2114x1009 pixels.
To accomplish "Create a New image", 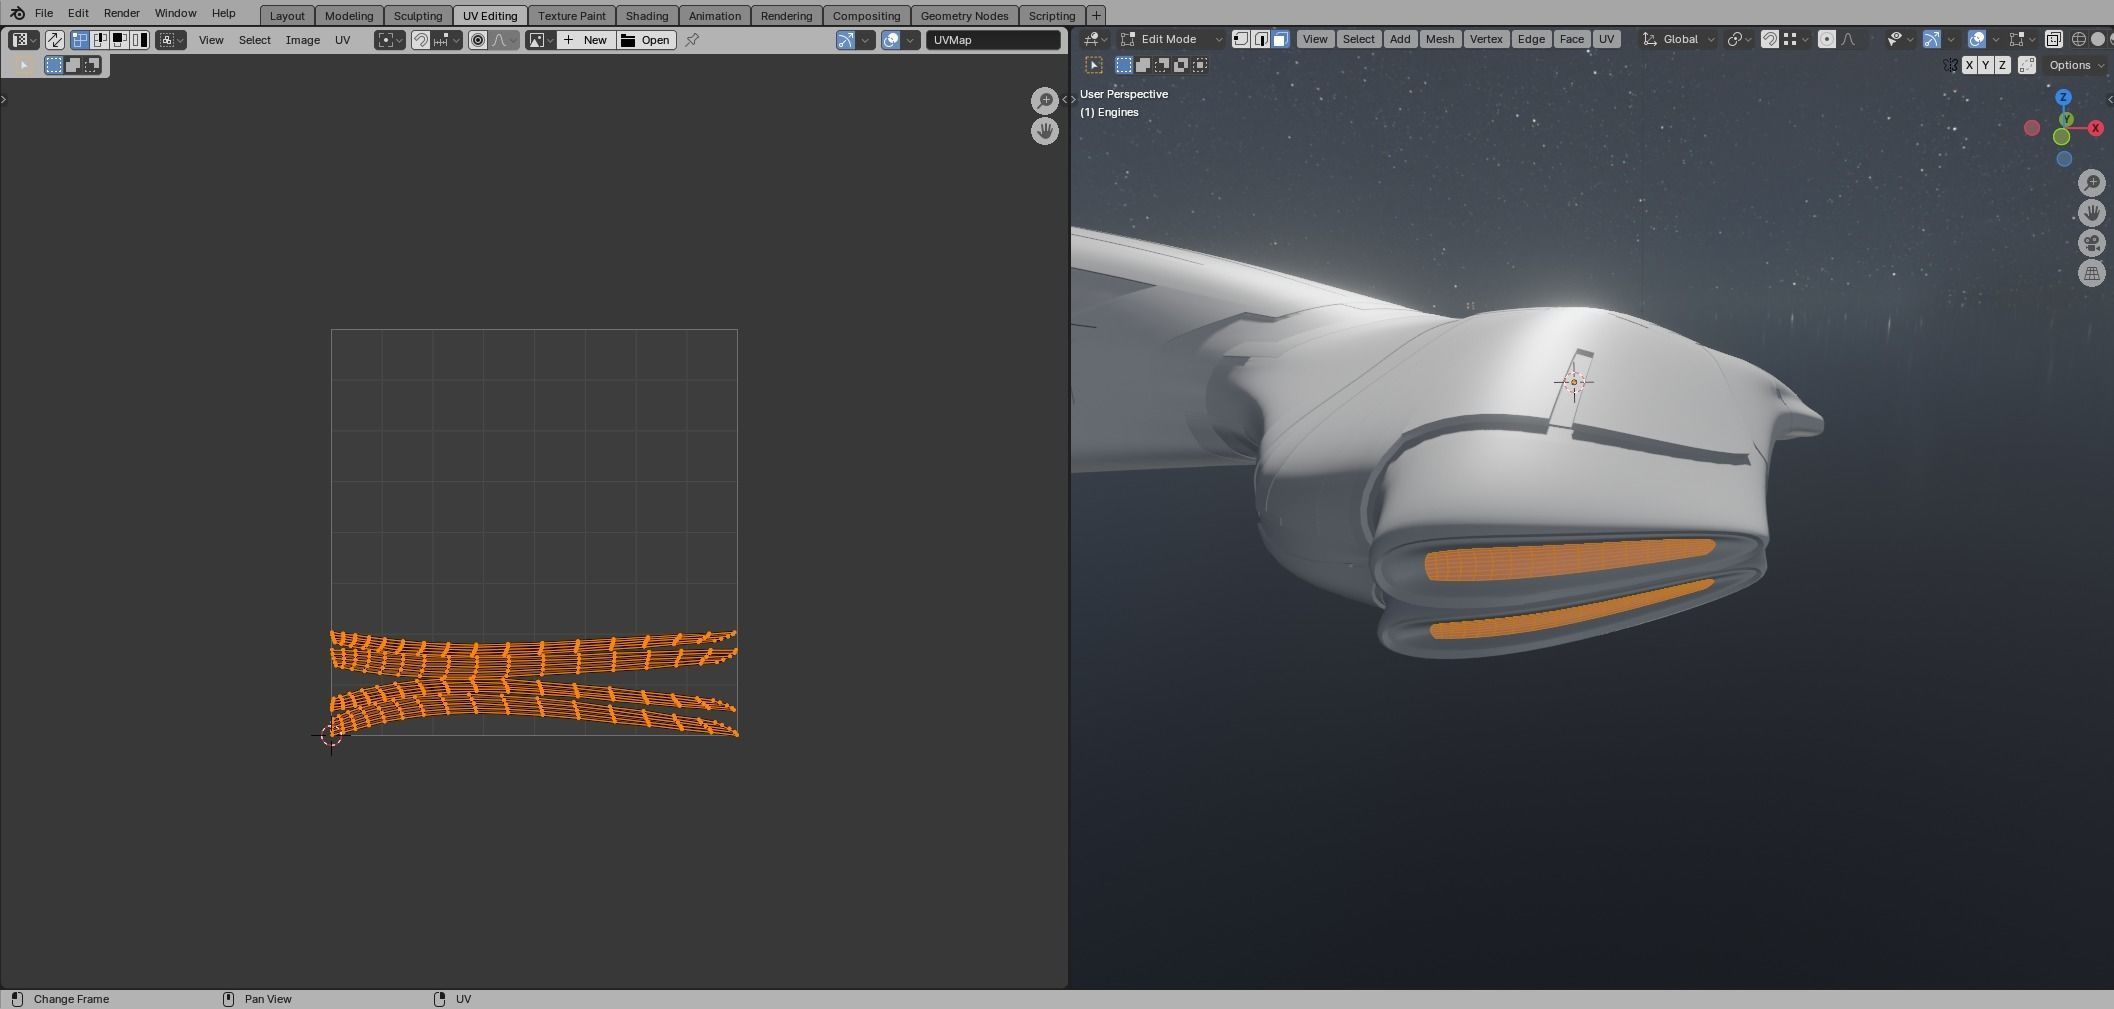I will [x=586, y=40].
